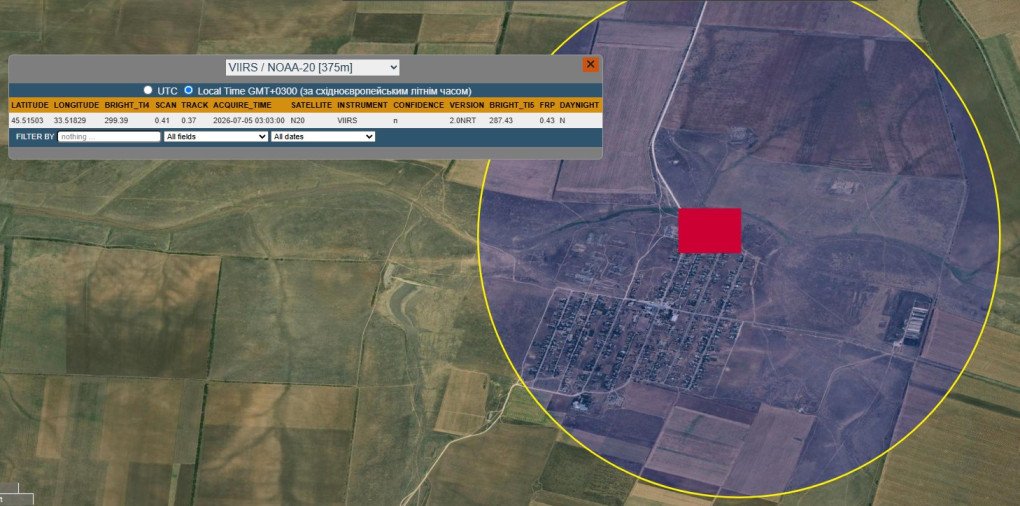Select latitude value 45.51503

[x=27, y=121]
